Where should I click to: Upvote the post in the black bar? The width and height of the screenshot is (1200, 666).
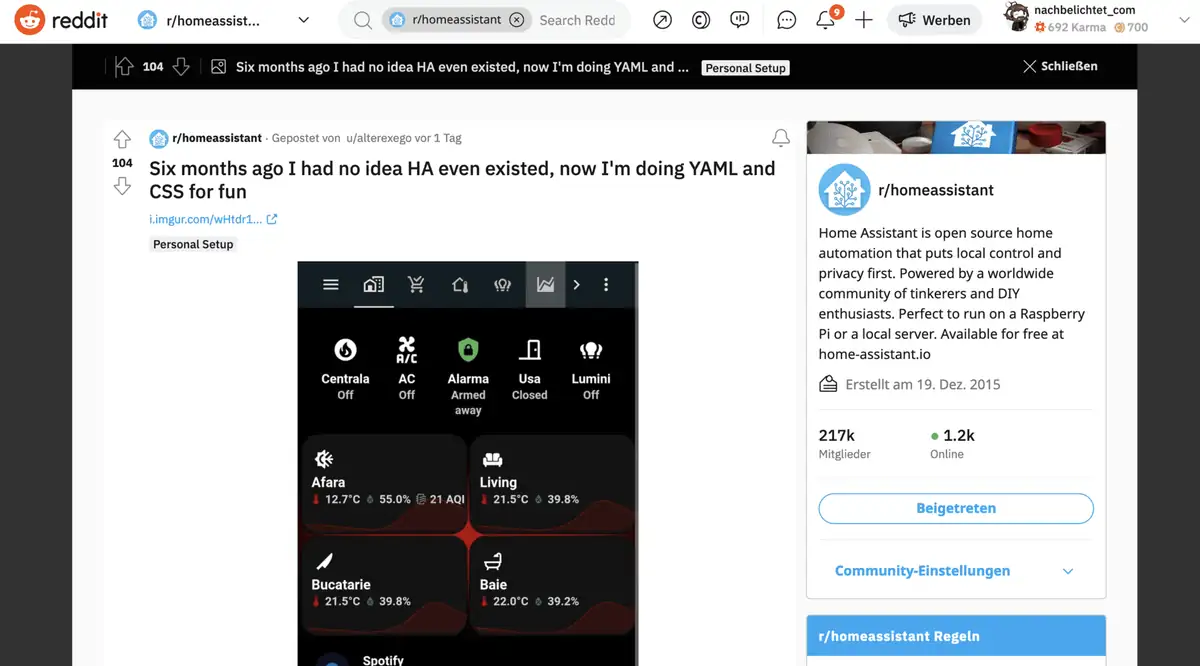(x=124, y=67)
